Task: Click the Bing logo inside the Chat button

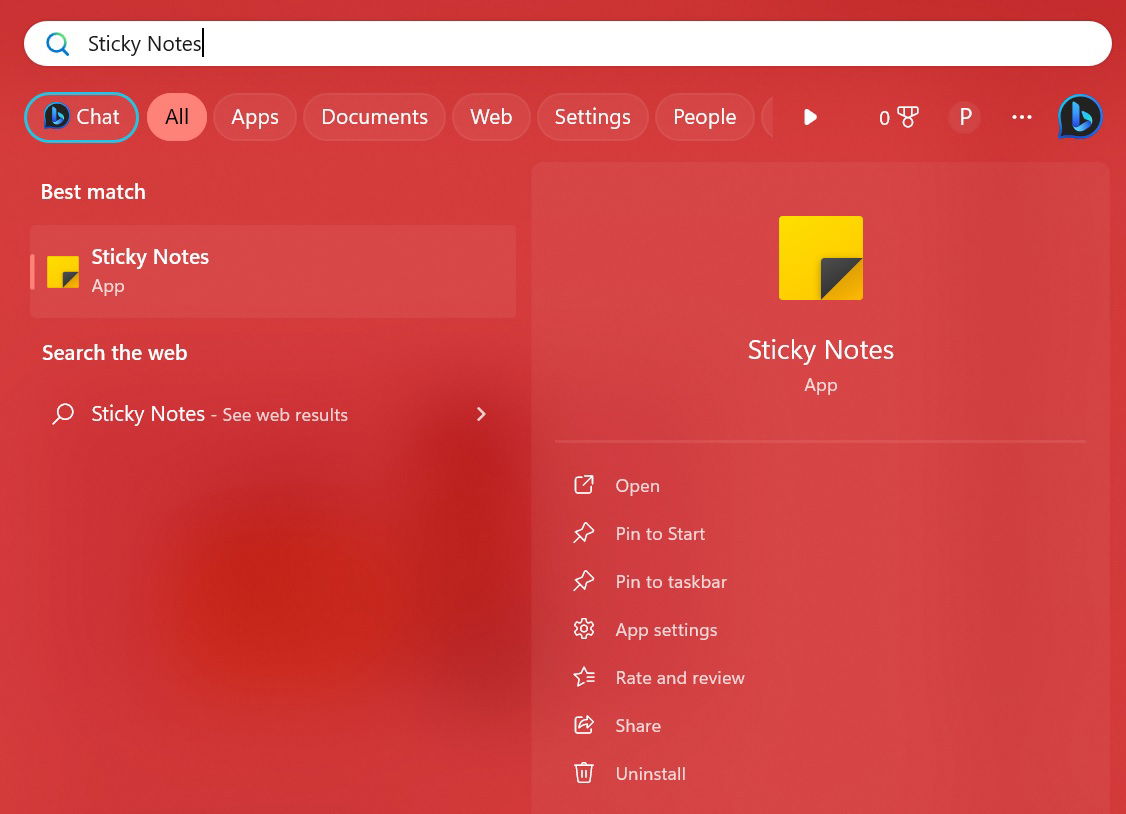Action: tap(56, 116)
